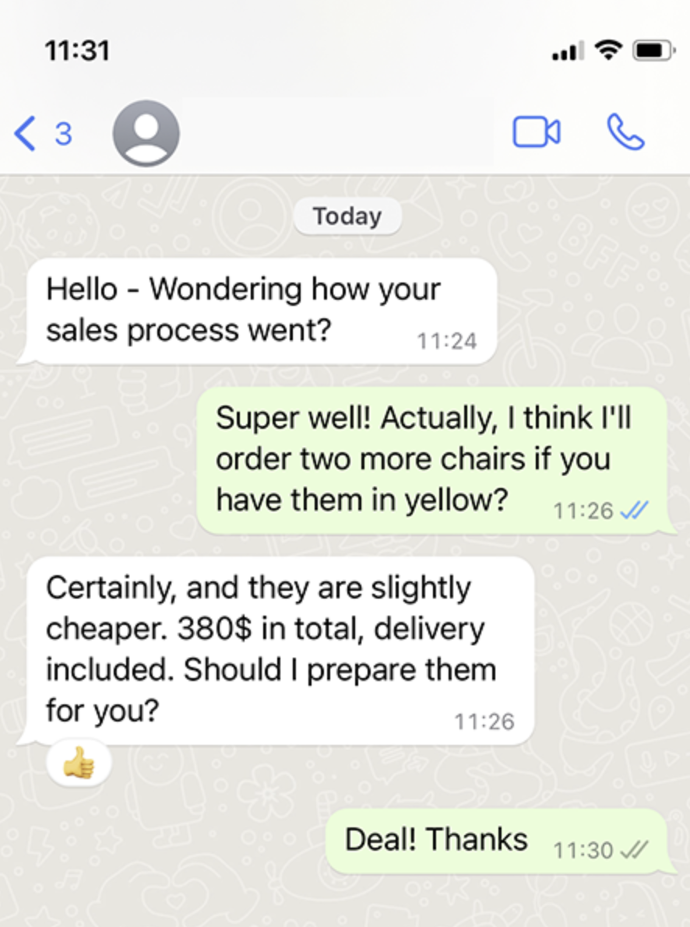This screenshot has height=927, width=690.
Task: Tap the 11:31 status bar clock
Action: tap(77, 51)
